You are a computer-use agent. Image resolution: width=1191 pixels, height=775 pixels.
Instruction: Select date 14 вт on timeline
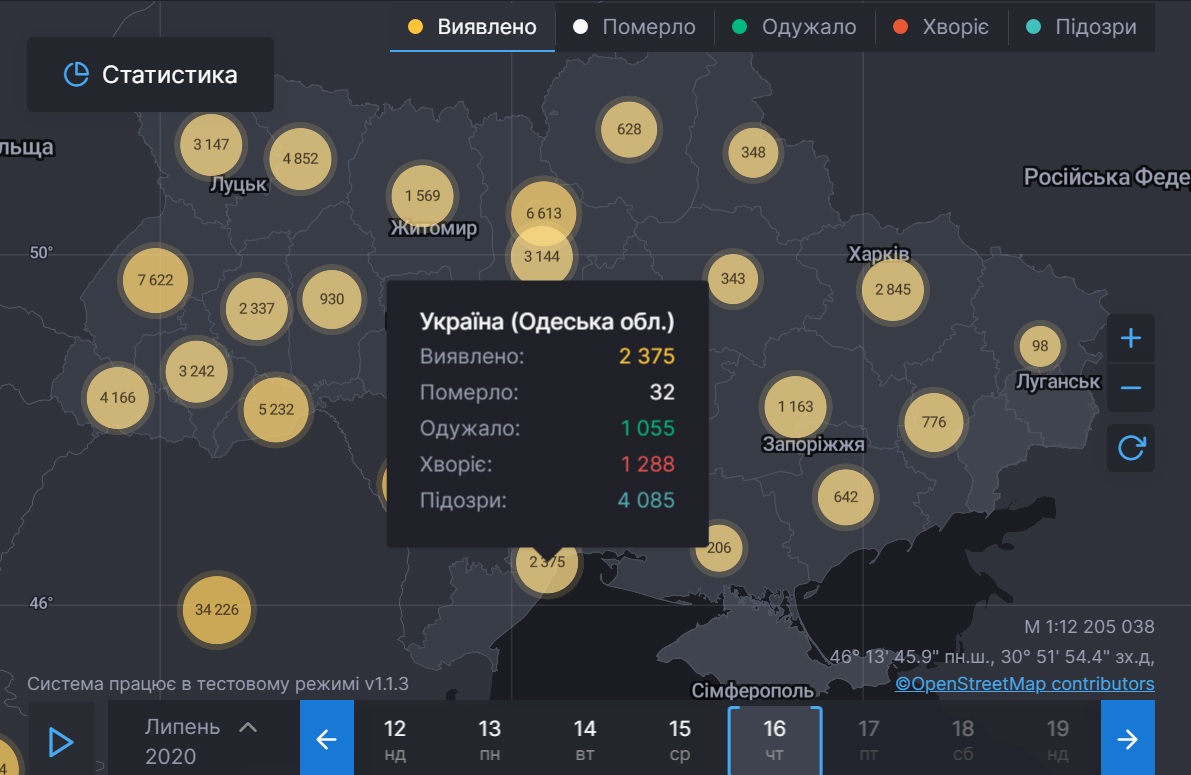pyautogui.click(x=585, y=740)
